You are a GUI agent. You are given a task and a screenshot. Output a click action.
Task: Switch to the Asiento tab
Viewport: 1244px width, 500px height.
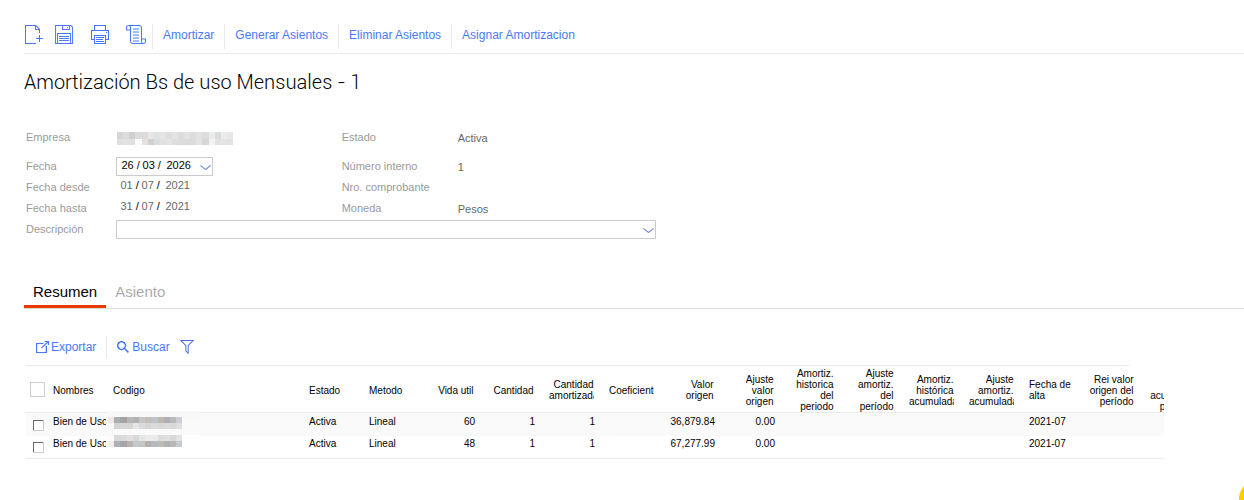[140, 292]
